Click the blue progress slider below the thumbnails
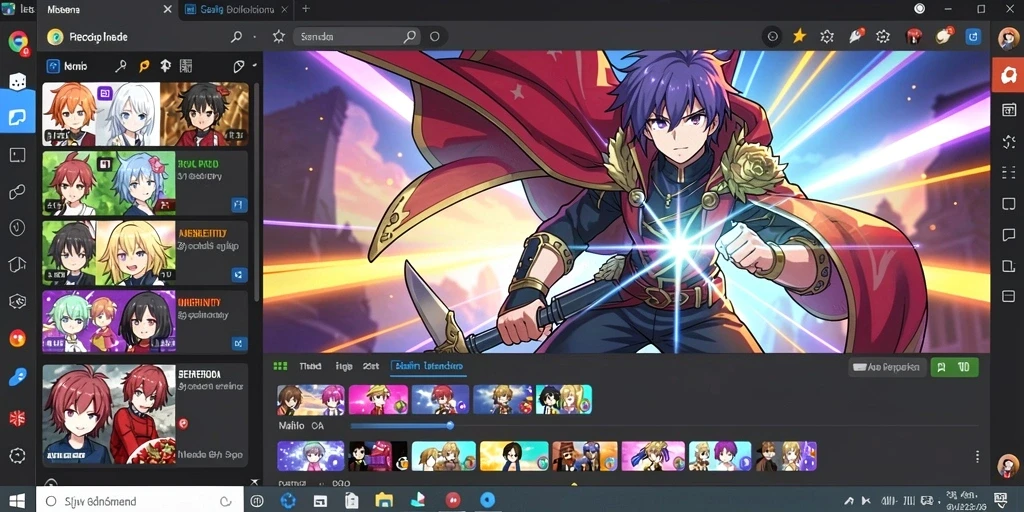Viewport: 1024px width, 512px height. (400, 426)
